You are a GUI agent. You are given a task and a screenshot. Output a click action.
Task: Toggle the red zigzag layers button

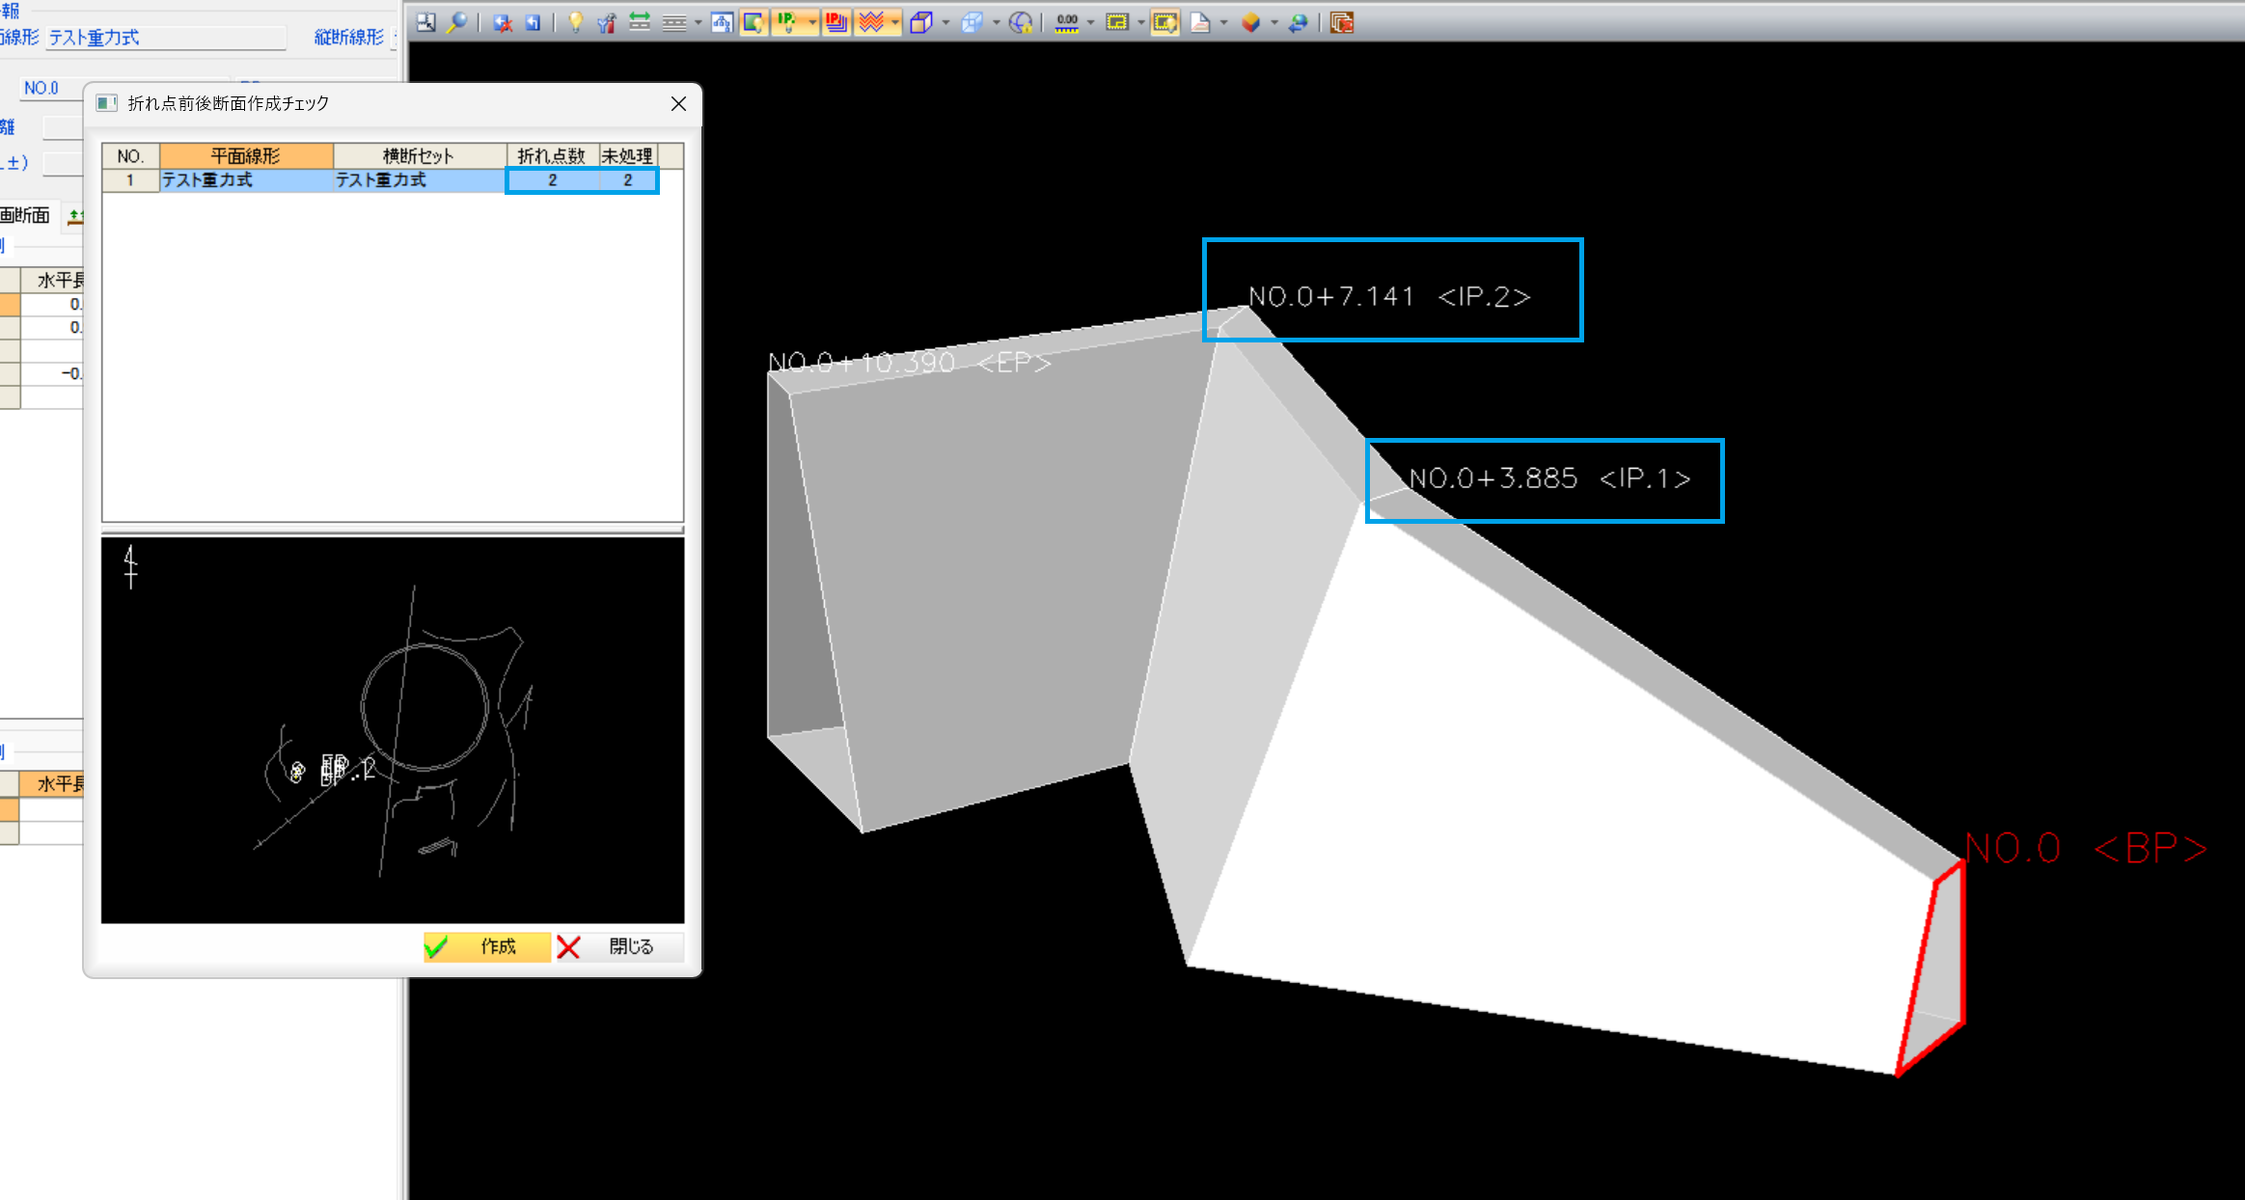pos(872,22)
